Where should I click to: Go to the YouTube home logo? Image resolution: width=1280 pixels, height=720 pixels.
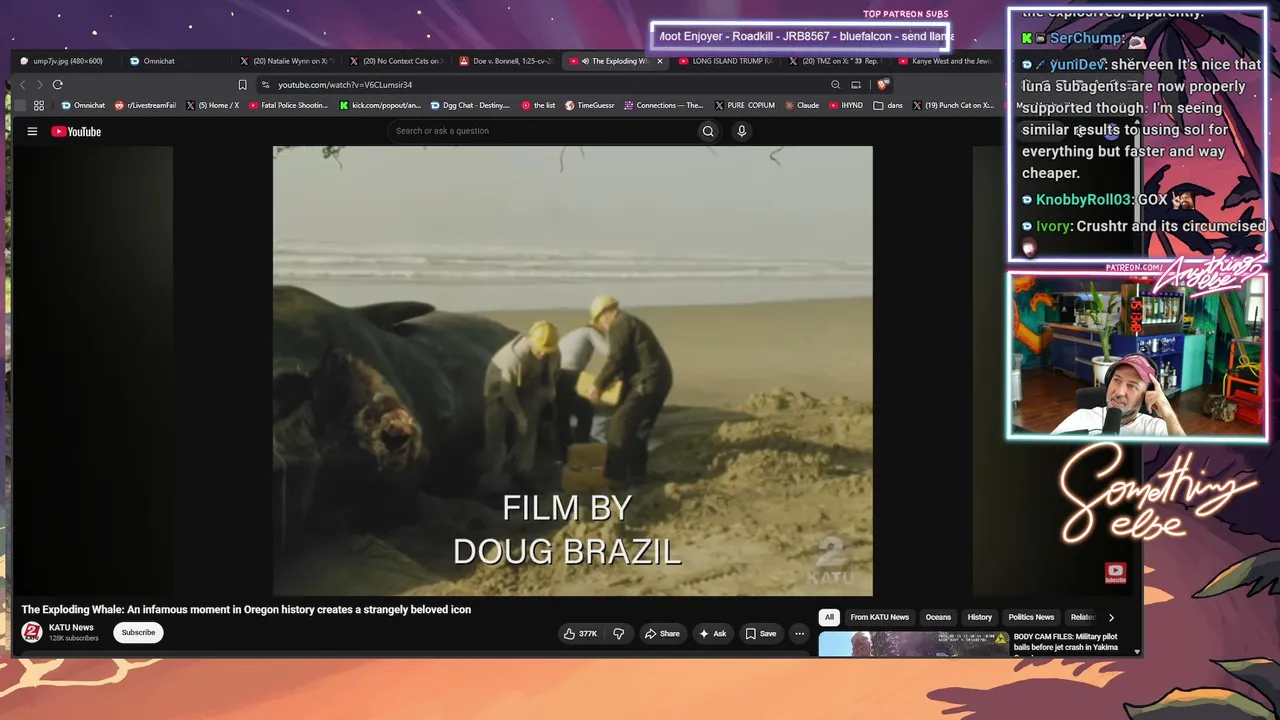[x=76, y=131]
